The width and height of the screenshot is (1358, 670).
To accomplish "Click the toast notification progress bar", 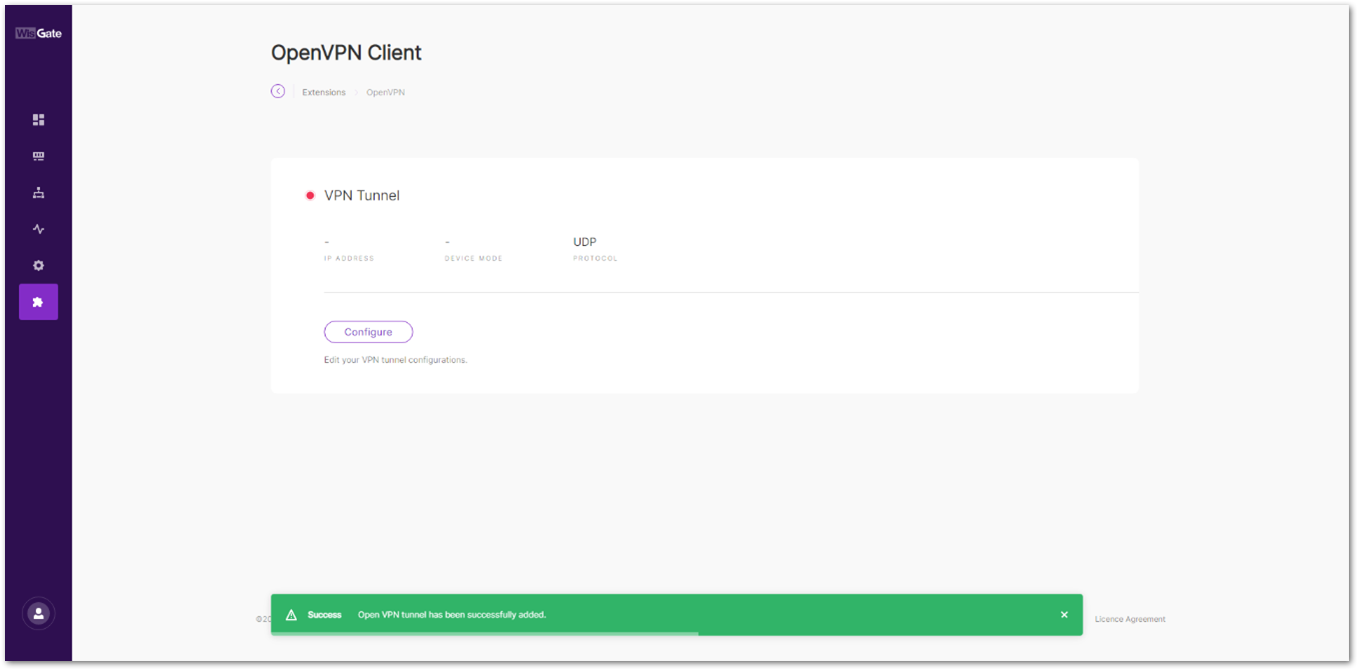I will click(485, 633).
